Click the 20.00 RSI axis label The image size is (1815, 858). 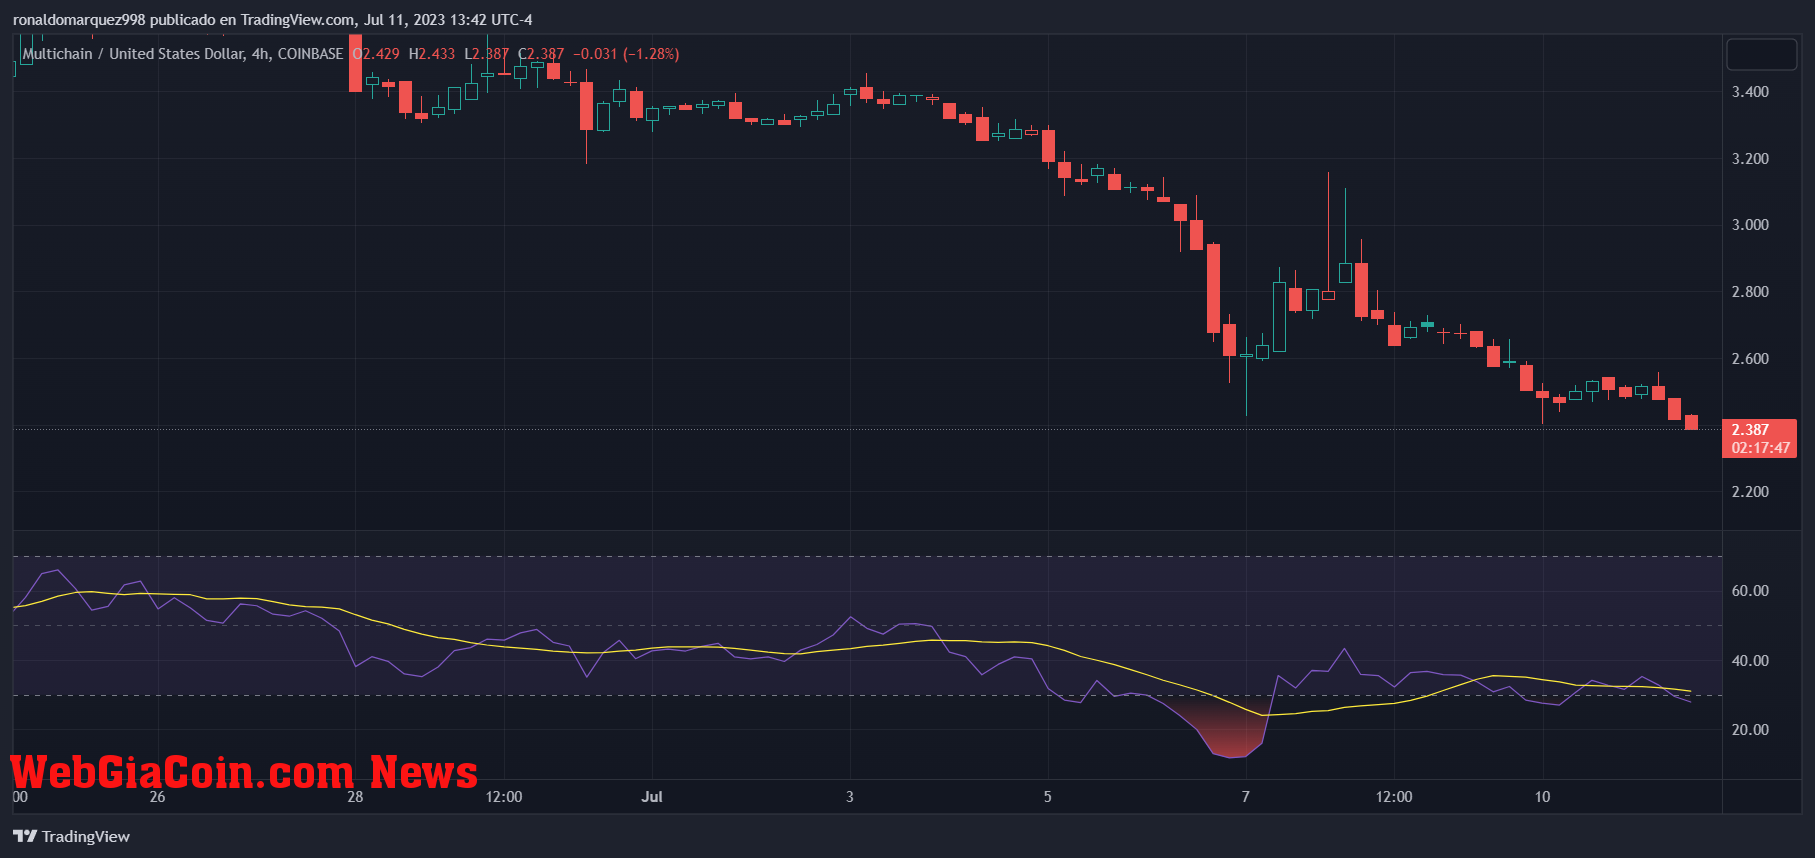1750,730
